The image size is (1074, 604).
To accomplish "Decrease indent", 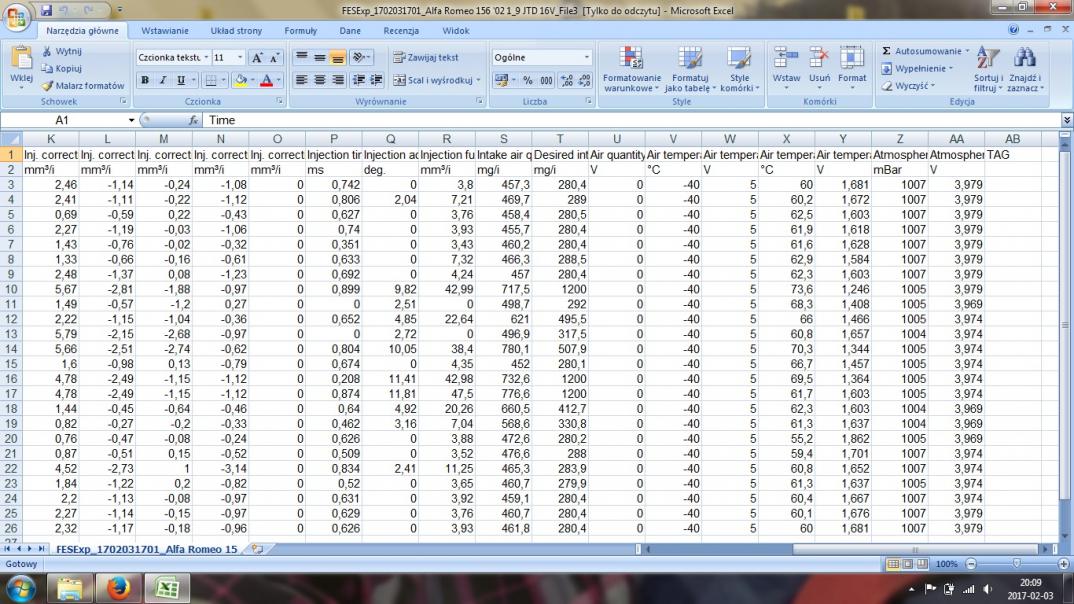I will click(358, 80).
